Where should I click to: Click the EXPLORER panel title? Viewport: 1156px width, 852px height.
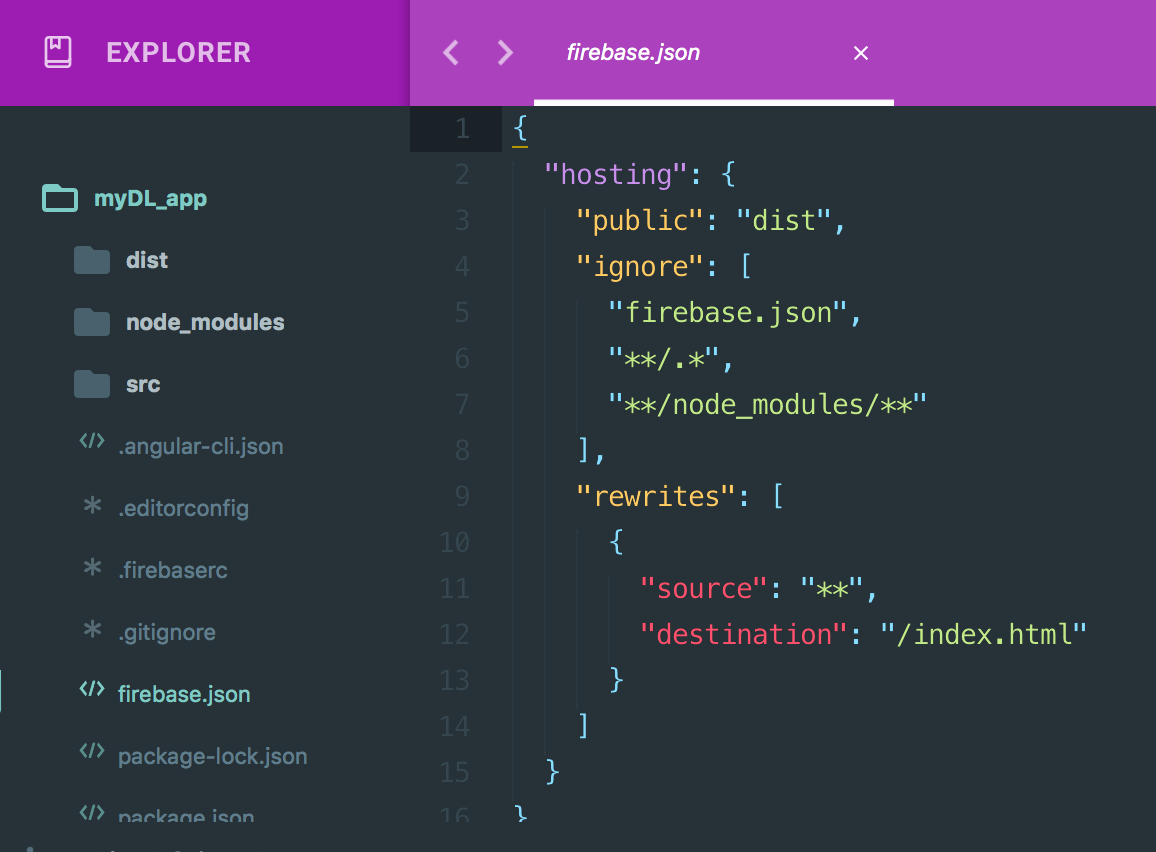point(178,52)
